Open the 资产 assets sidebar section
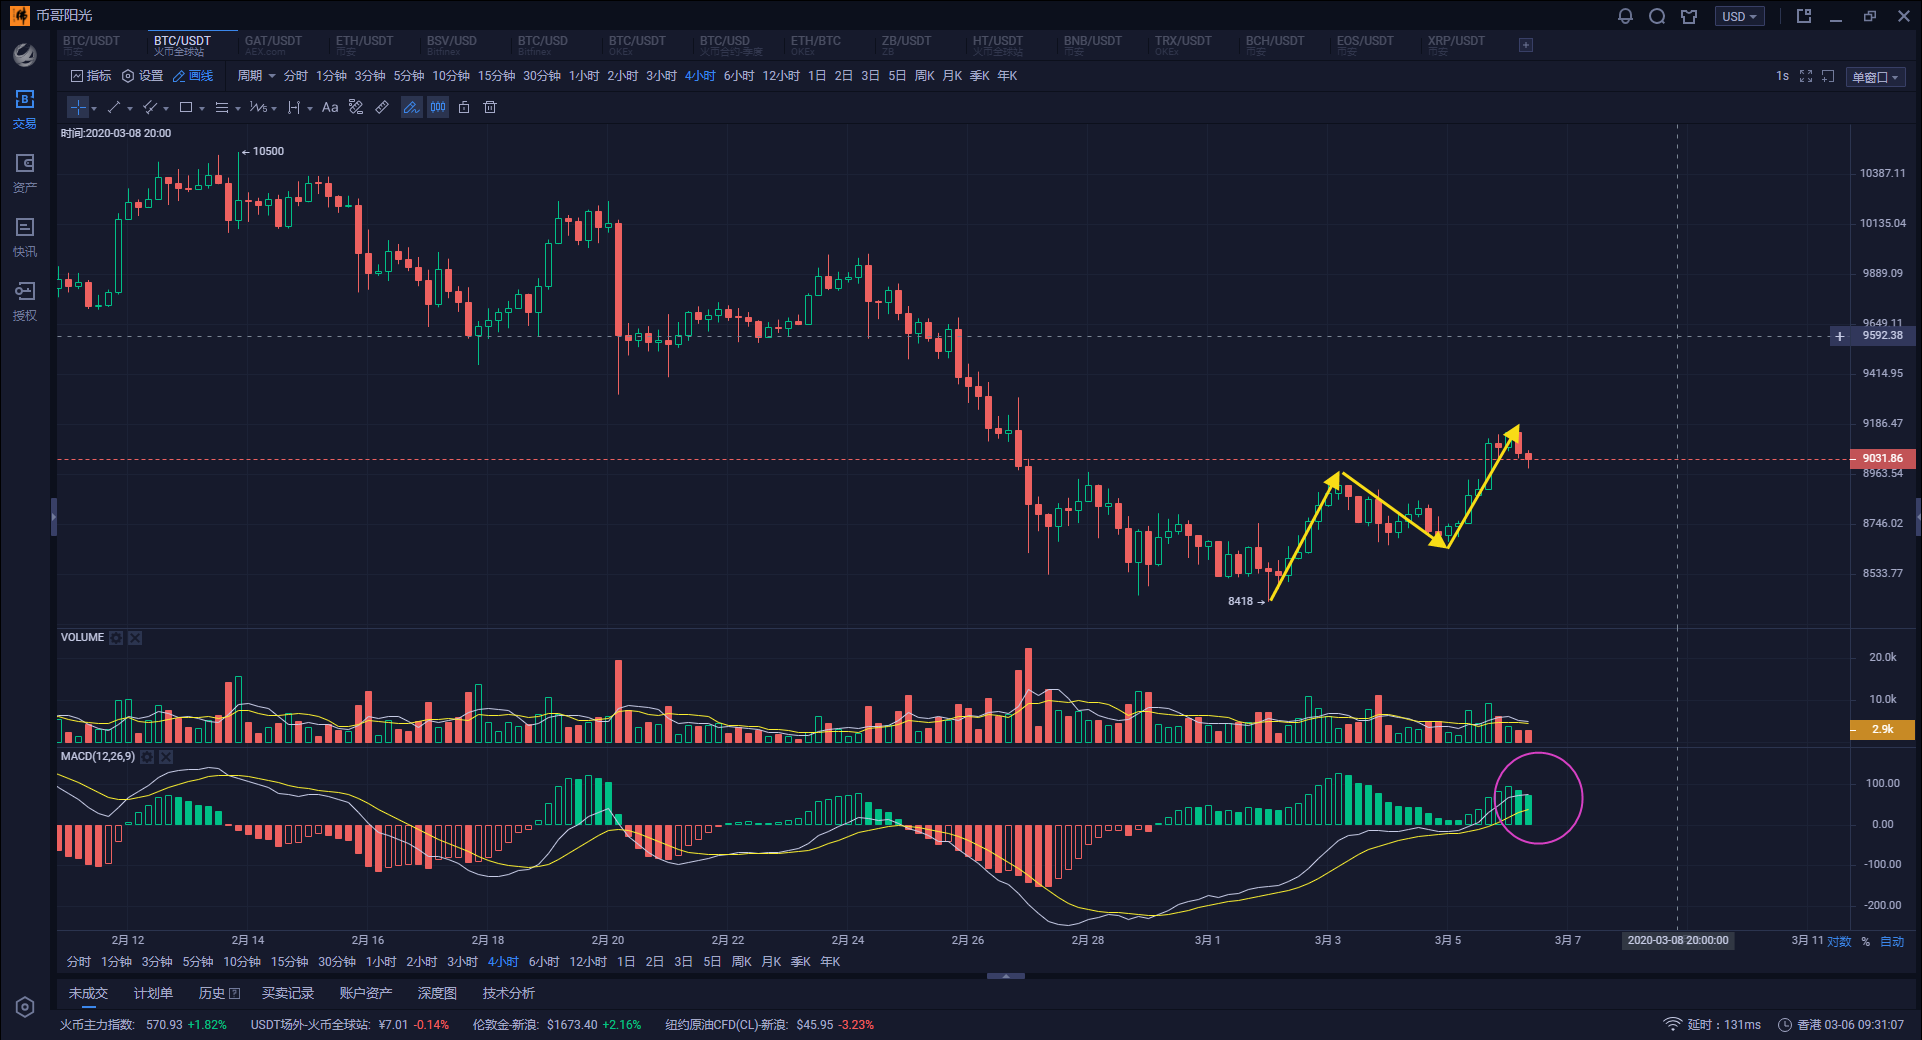This screenshot has height=1040, width=1922. [25, 173]
